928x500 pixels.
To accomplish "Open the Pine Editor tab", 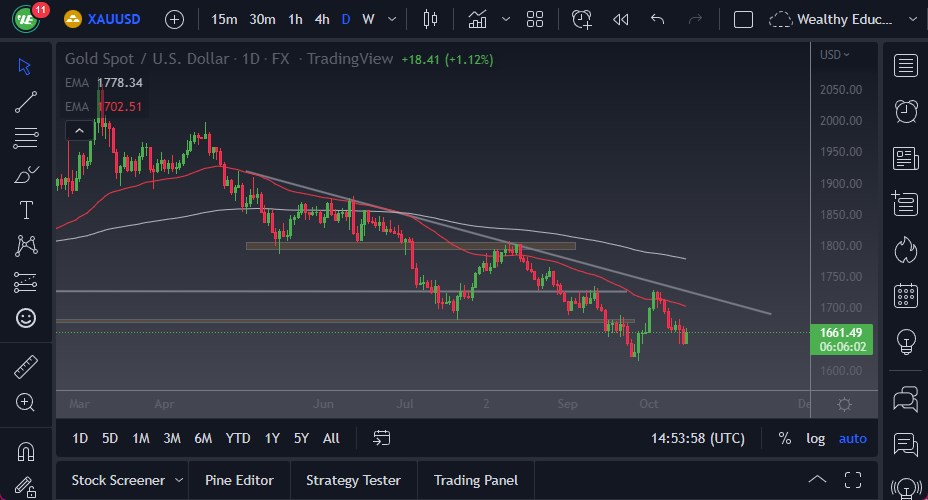I will click(240, 480).
